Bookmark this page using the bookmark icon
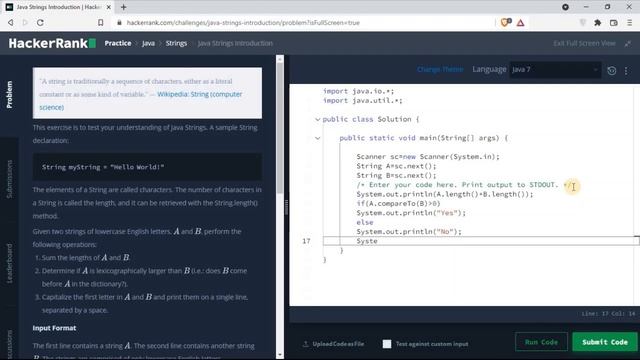 (100, 23)
